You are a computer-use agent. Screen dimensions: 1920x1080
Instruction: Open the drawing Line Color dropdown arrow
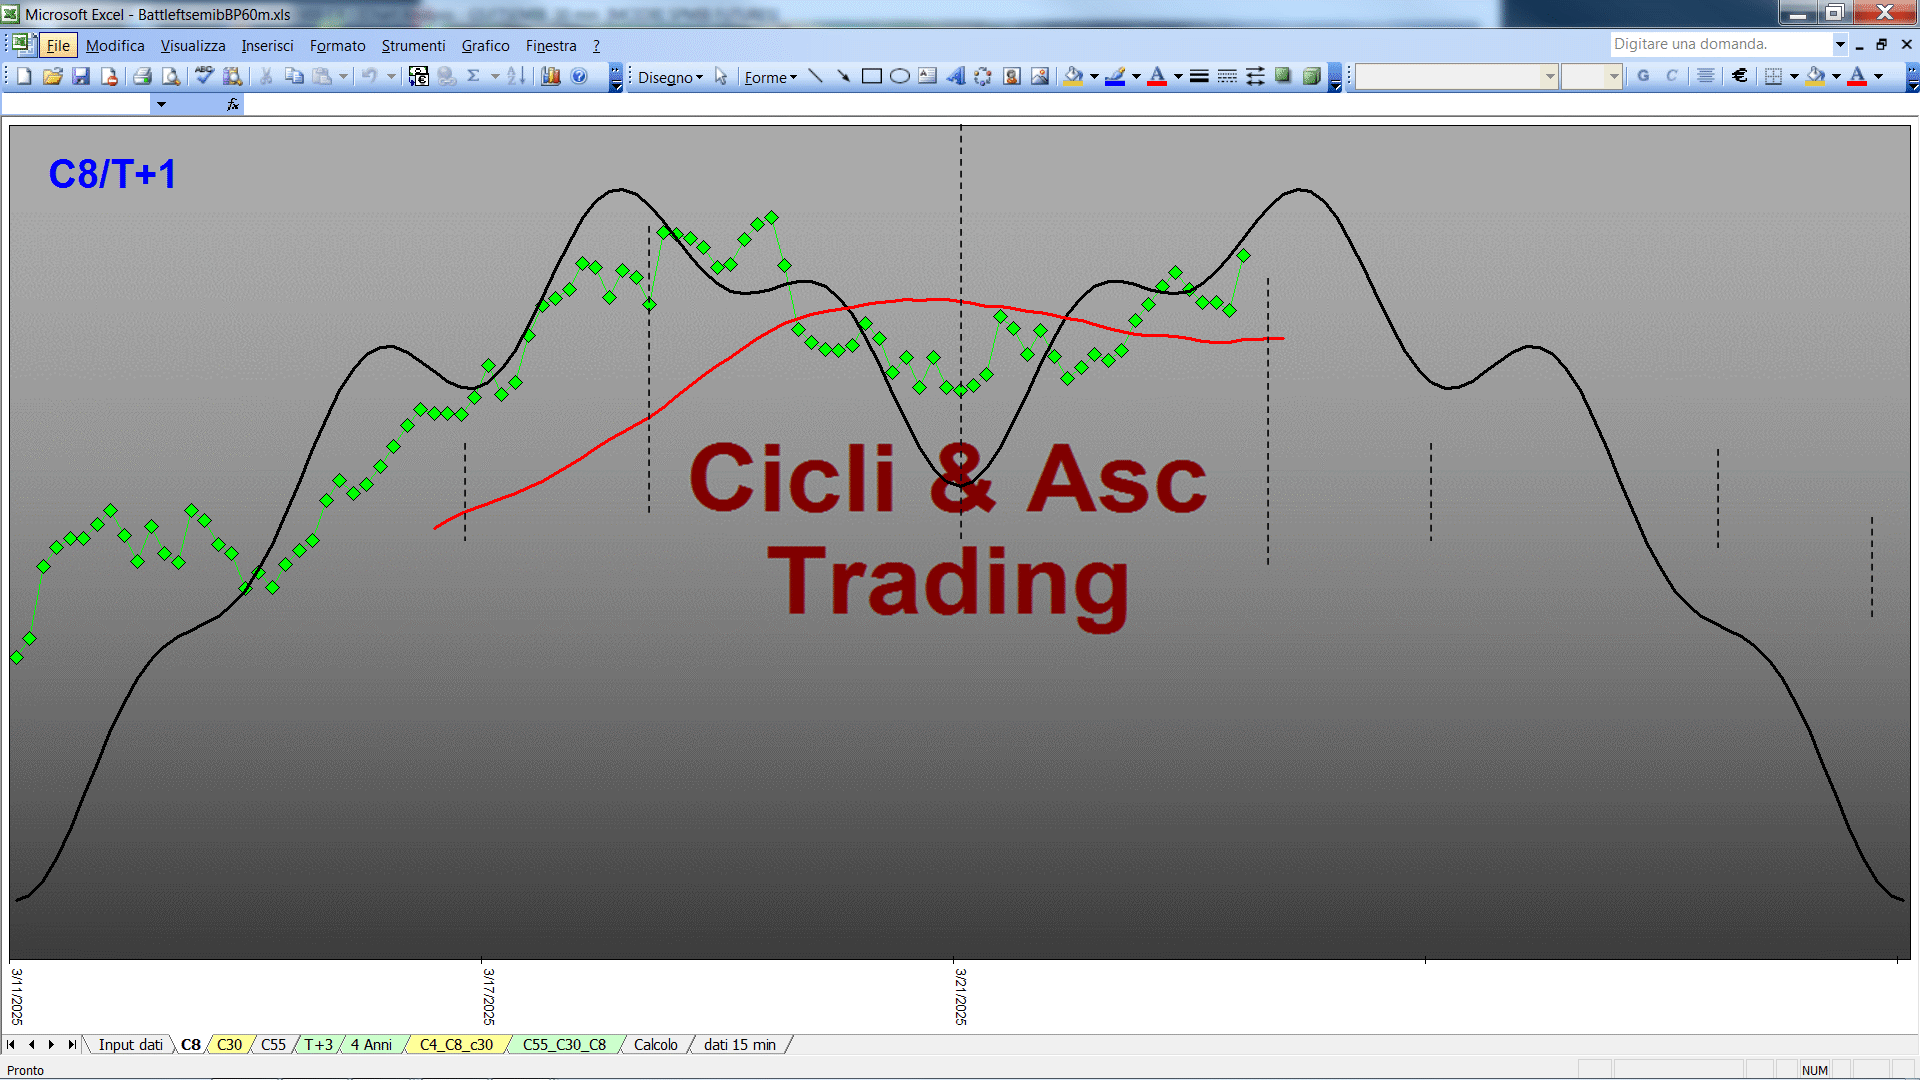(x=1136, y=76)
